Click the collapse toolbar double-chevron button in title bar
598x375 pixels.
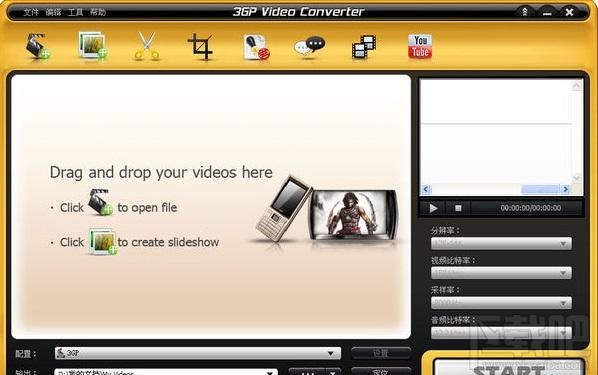click(x=525, y=12)
